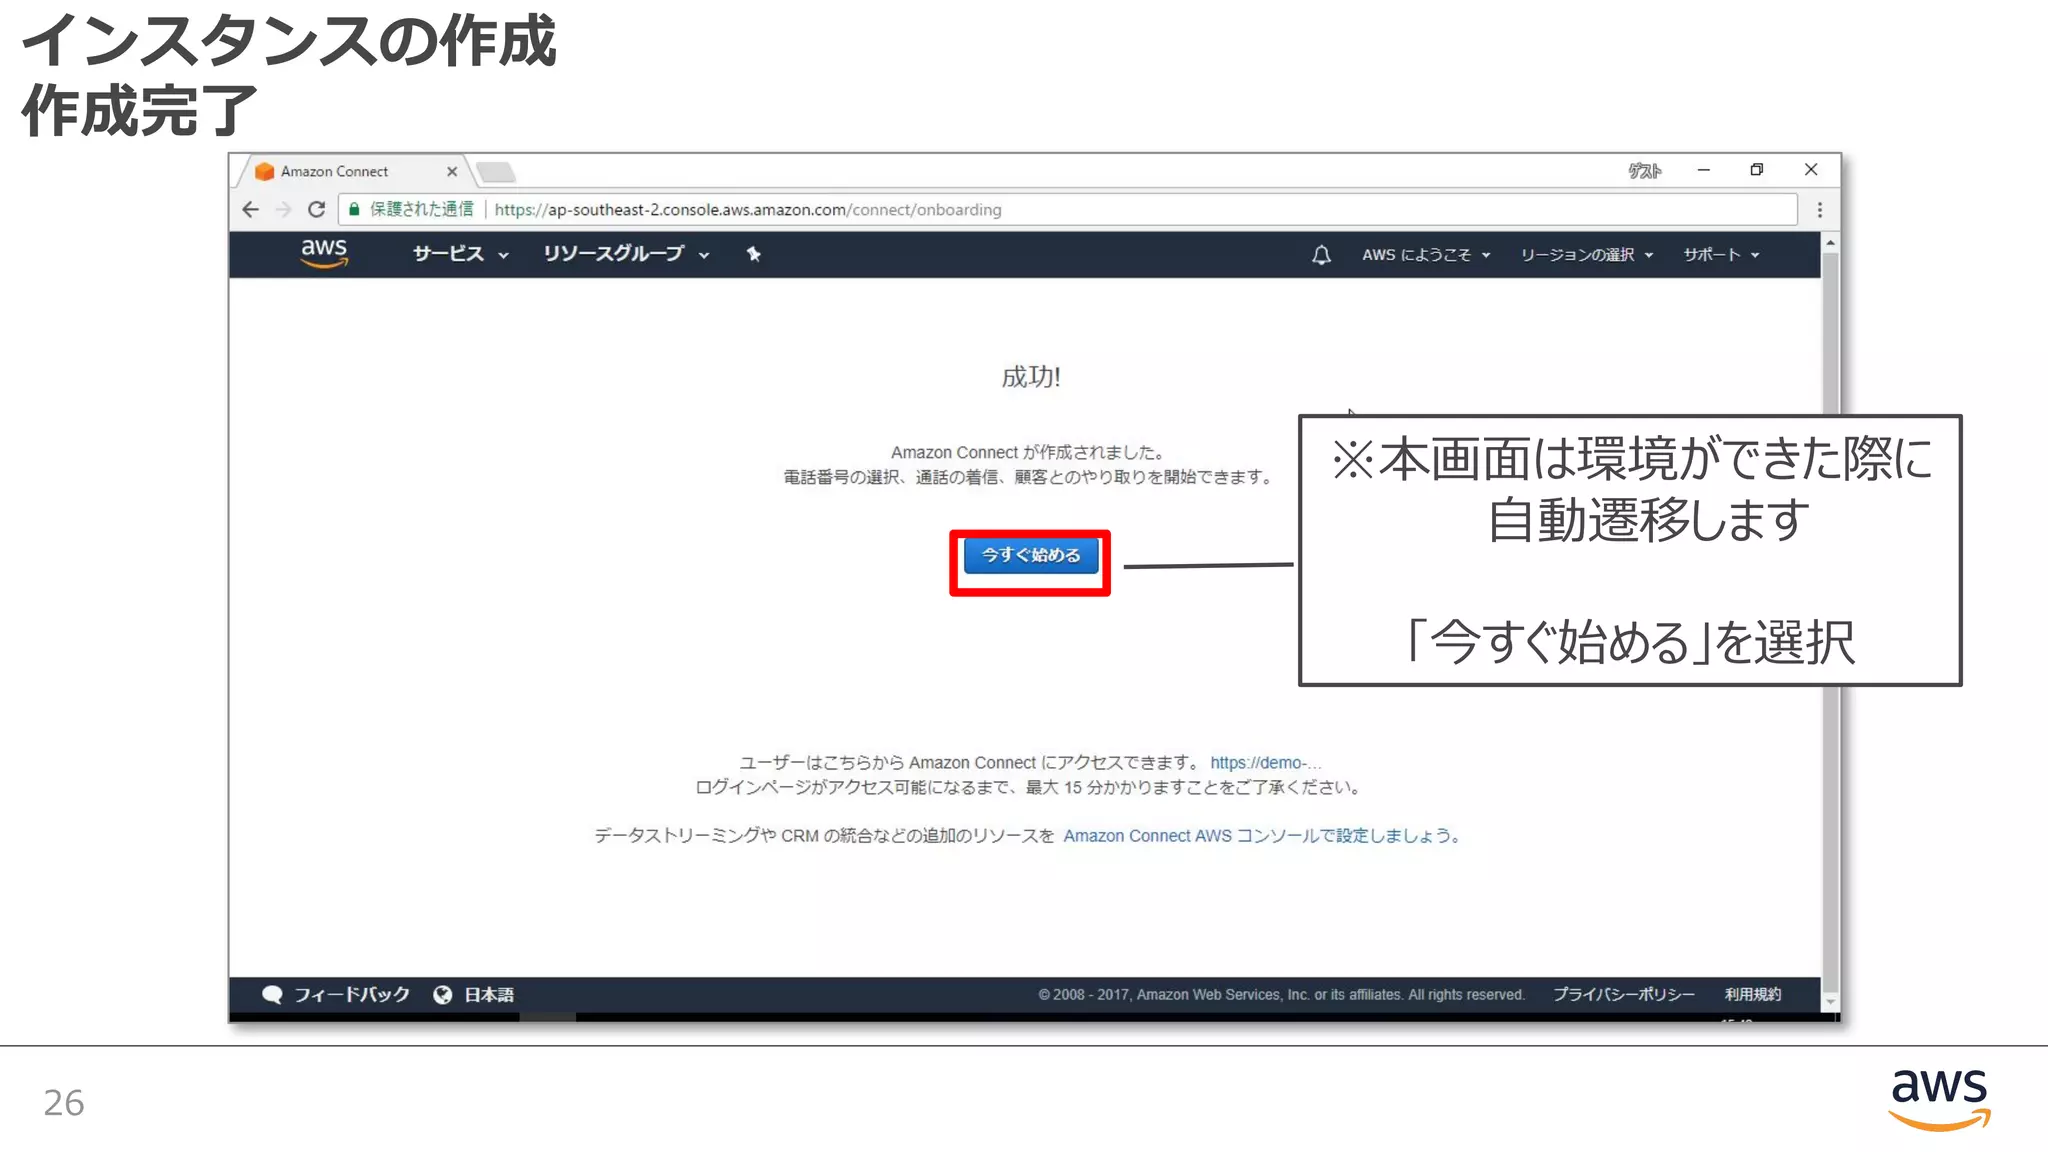The image size is (2048, 1152).
Task: Click the page vertical scrollbar
Action: click(x=1830, y=620)
